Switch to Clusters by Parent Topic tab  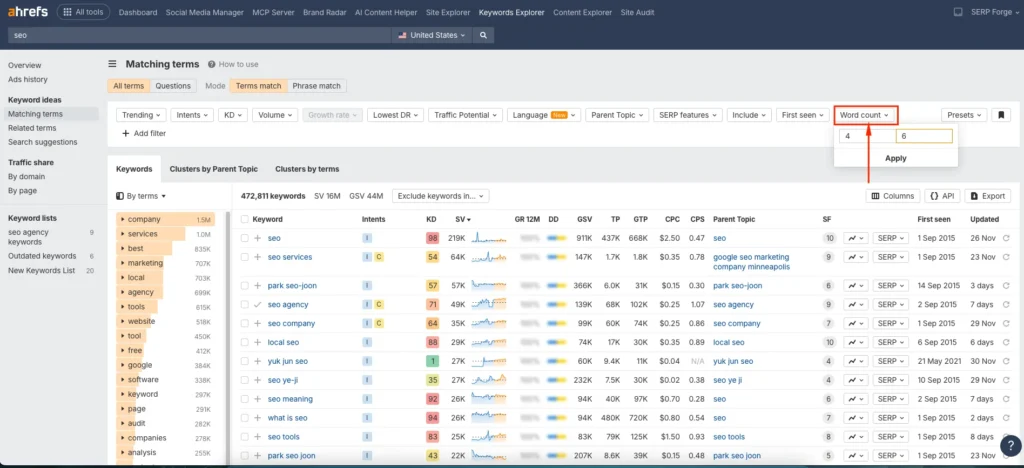[x=213, y=169]
